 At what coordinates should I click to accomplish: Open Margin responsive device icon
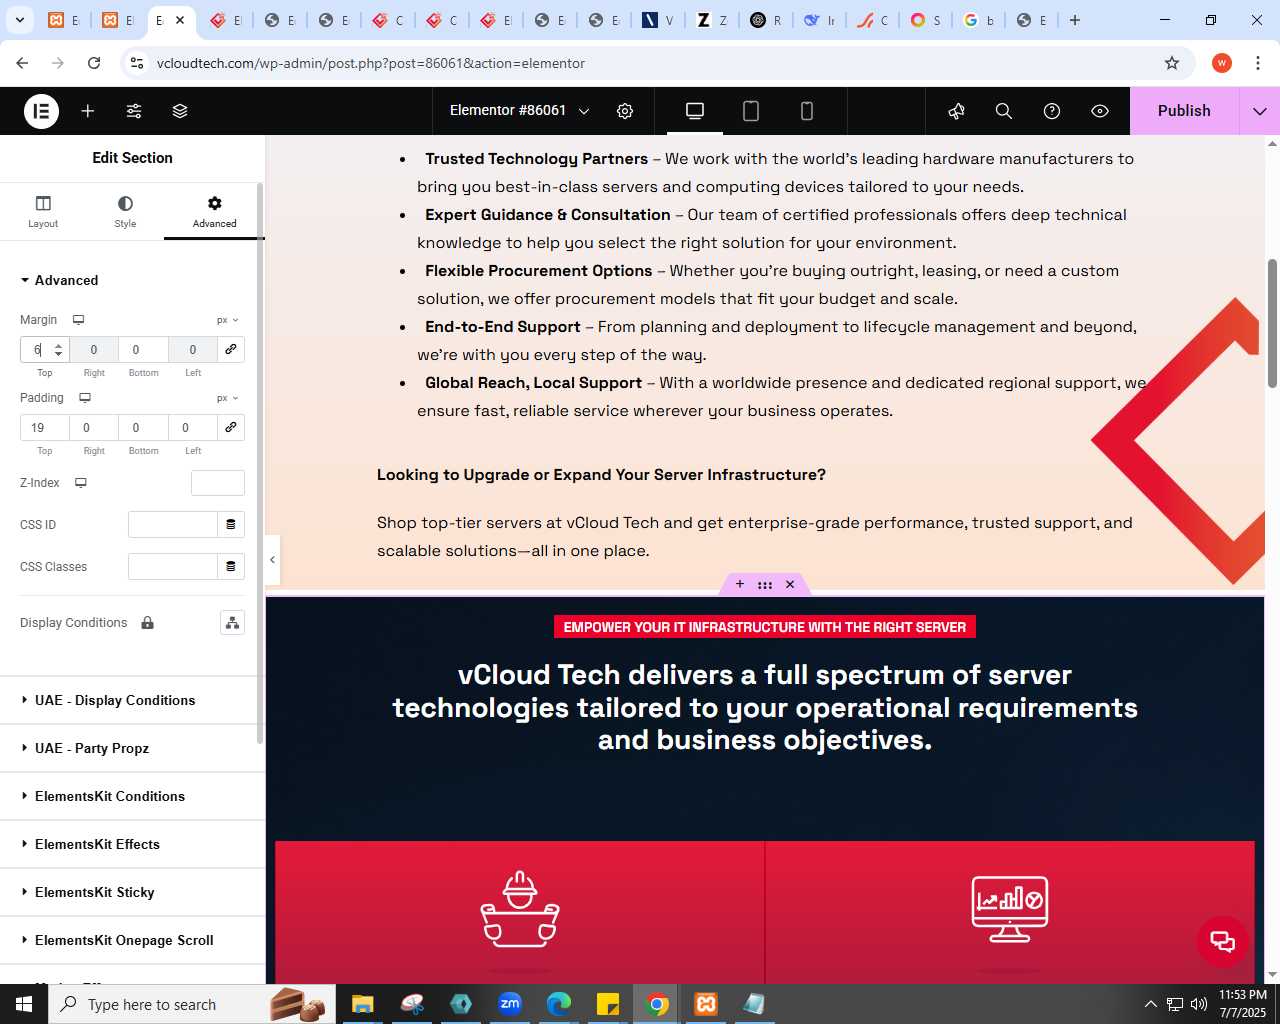[x=78, y=320]
